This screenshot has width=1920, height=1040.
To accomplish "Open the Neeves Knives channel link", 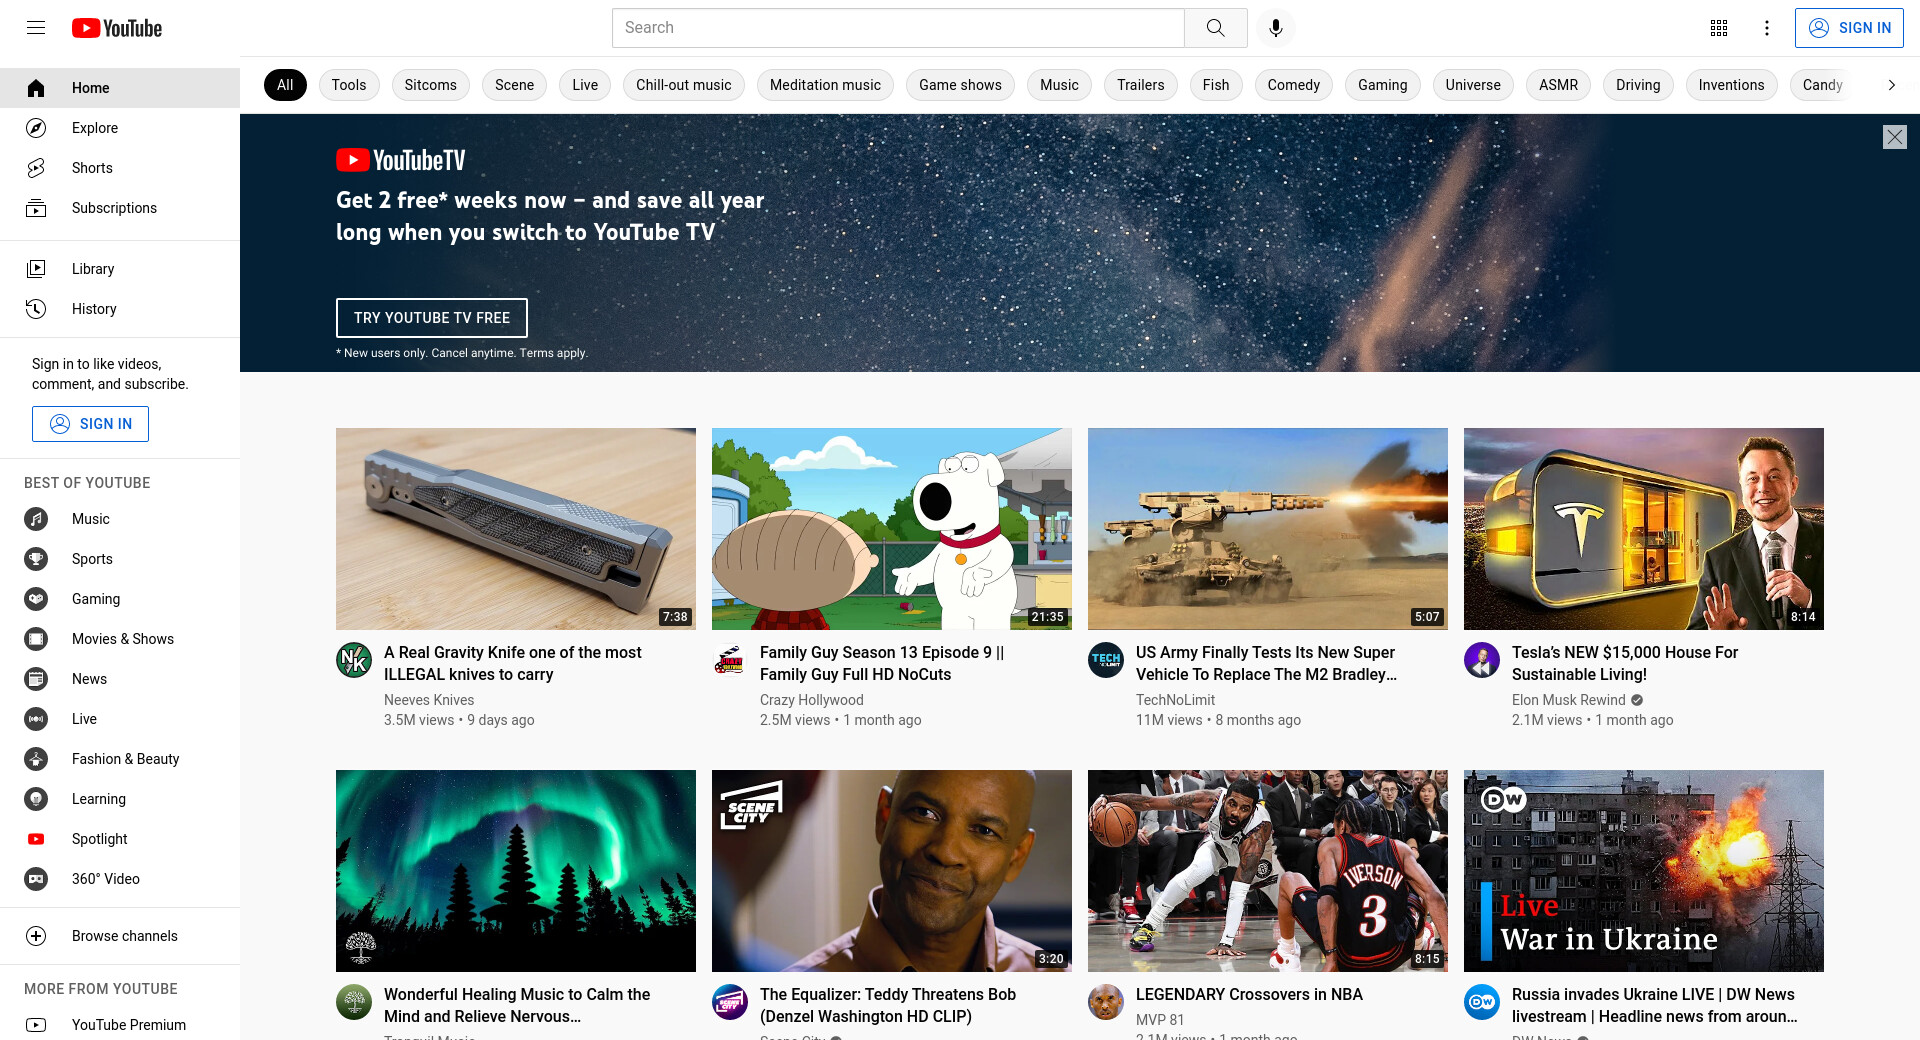I will 429,700.
